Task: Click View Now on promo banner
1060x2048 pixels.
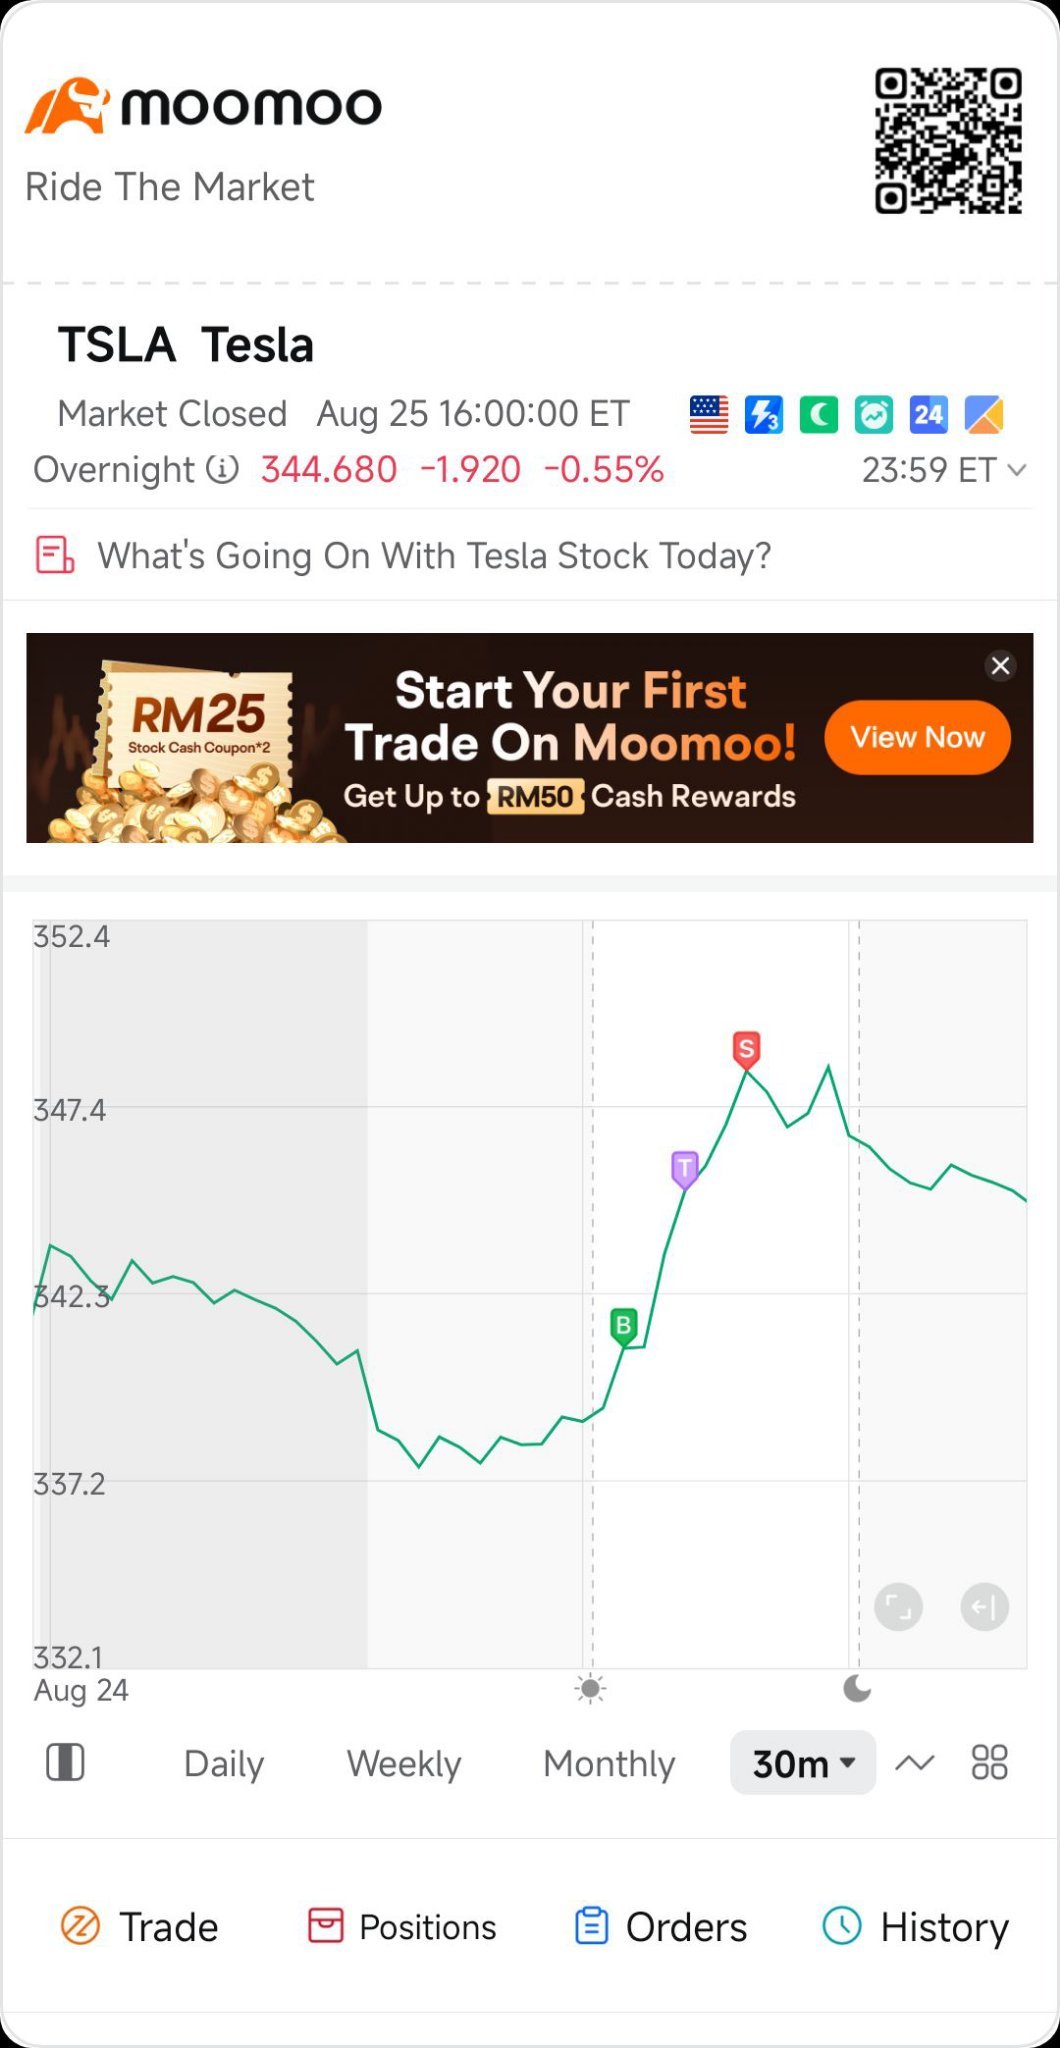Action: pyautogui.click(x=918, y=737)
